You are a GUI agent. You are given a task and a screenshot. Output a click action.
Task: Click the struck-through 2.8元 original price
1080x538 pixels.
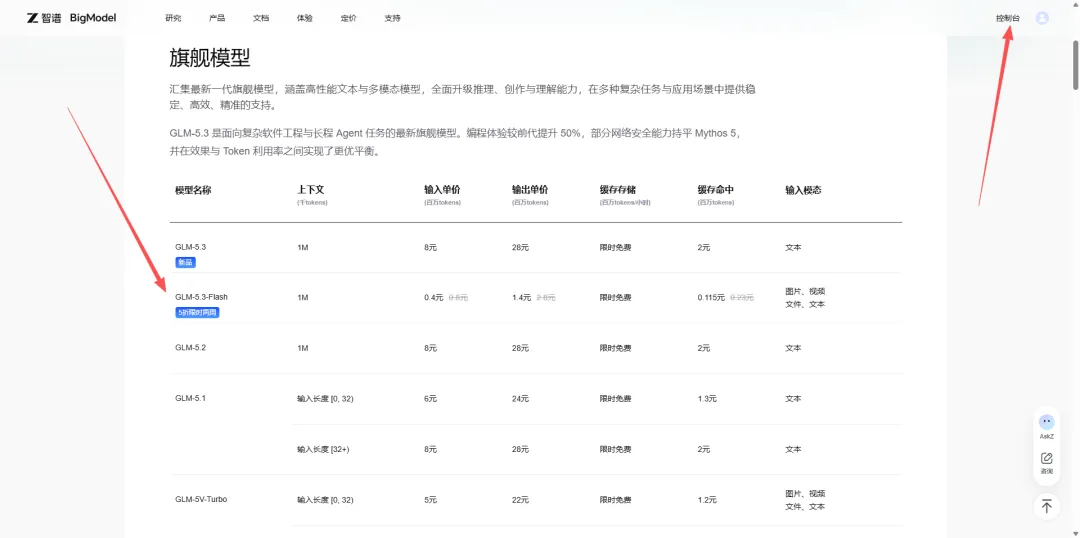coord(546,298)
